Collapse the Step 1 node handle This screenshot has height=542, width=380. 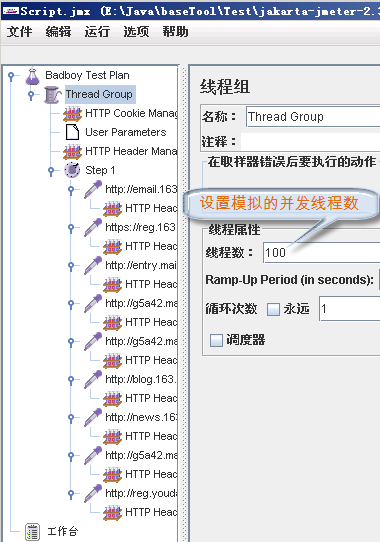51,171
